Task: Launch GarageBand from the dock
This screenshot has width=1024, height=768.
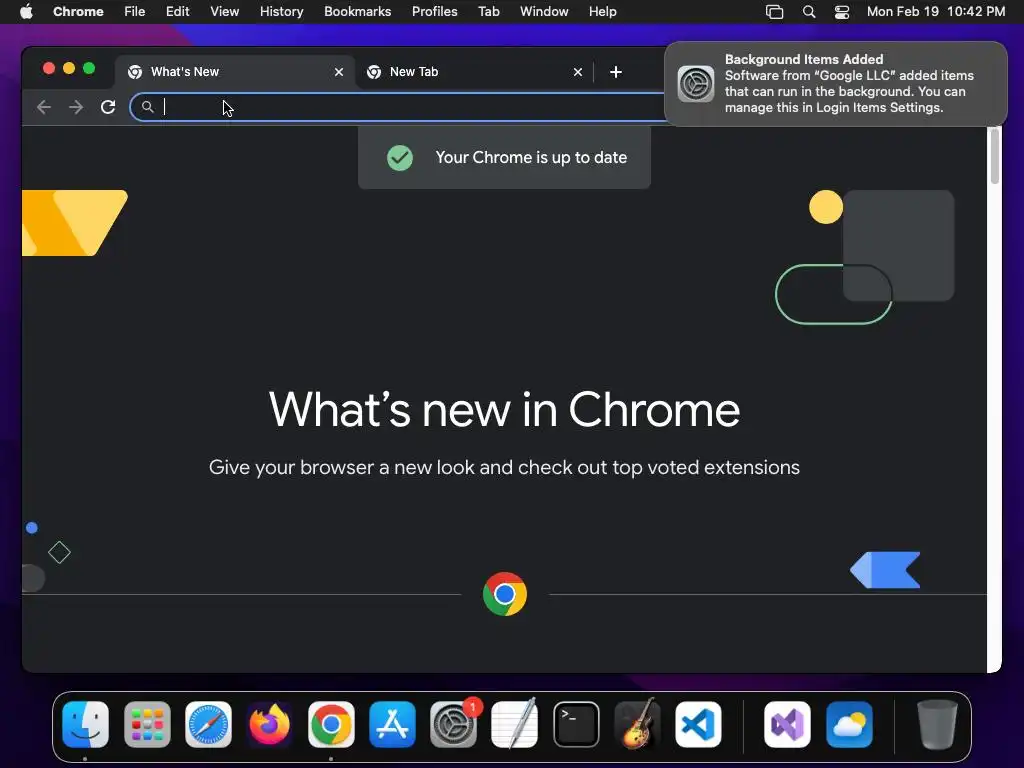Action: click(637, 724)
